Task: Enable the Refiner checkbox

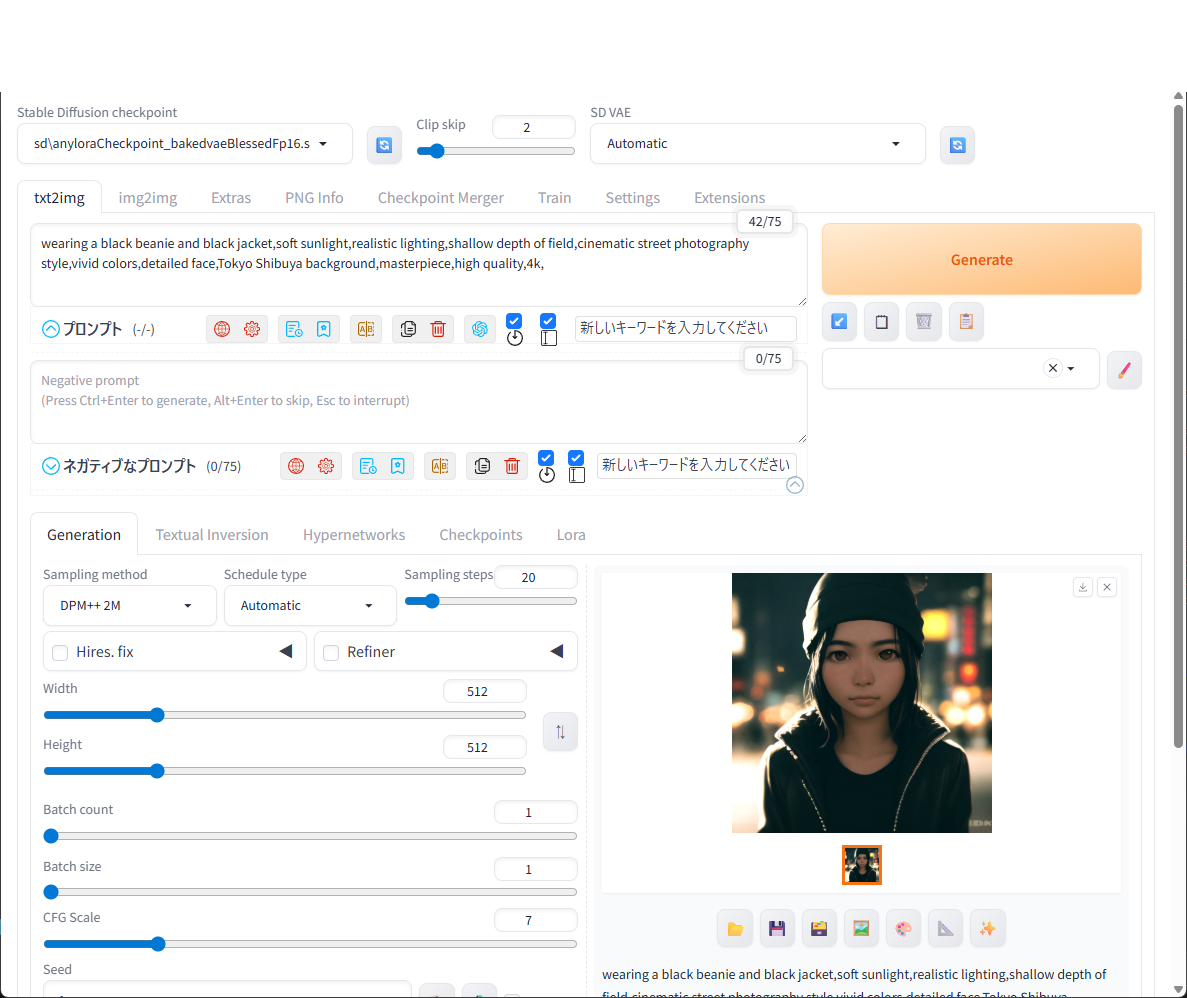Action: coord(331,652)
